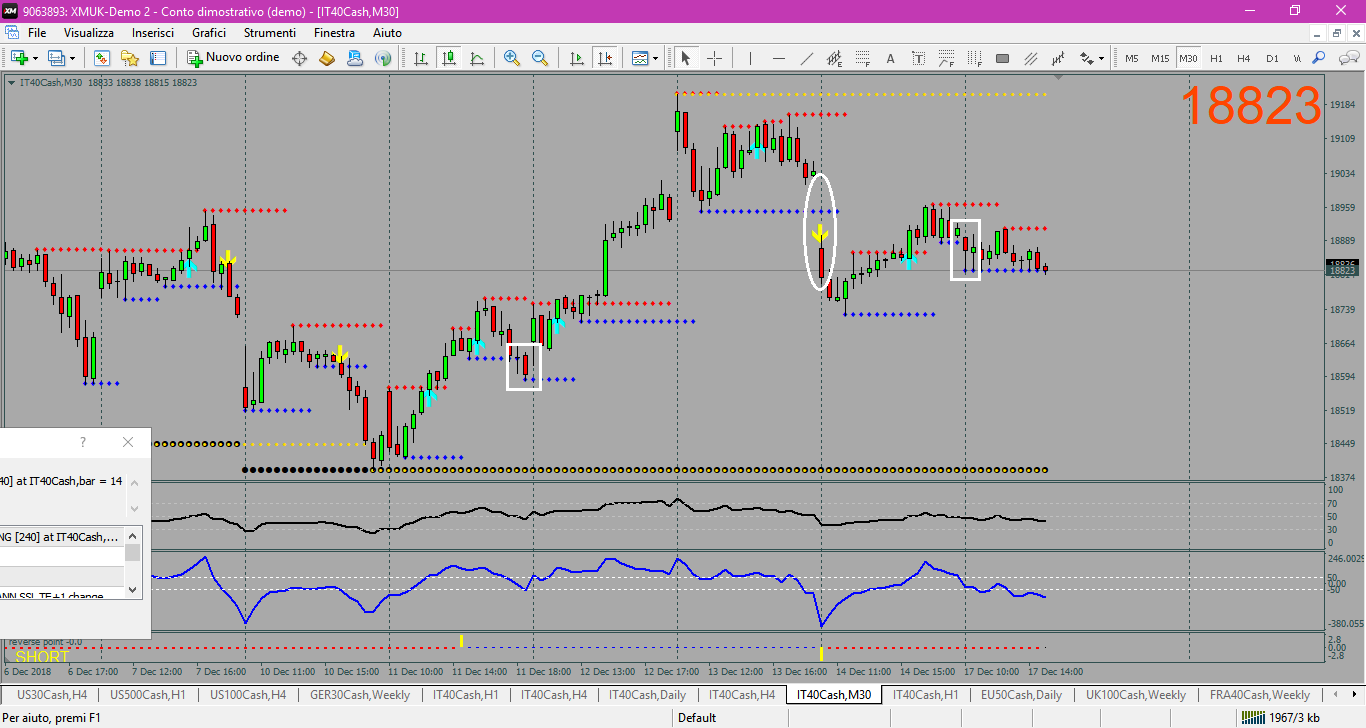
Task: Switch timeframe to D1
Action: [x=1272, y=58]
